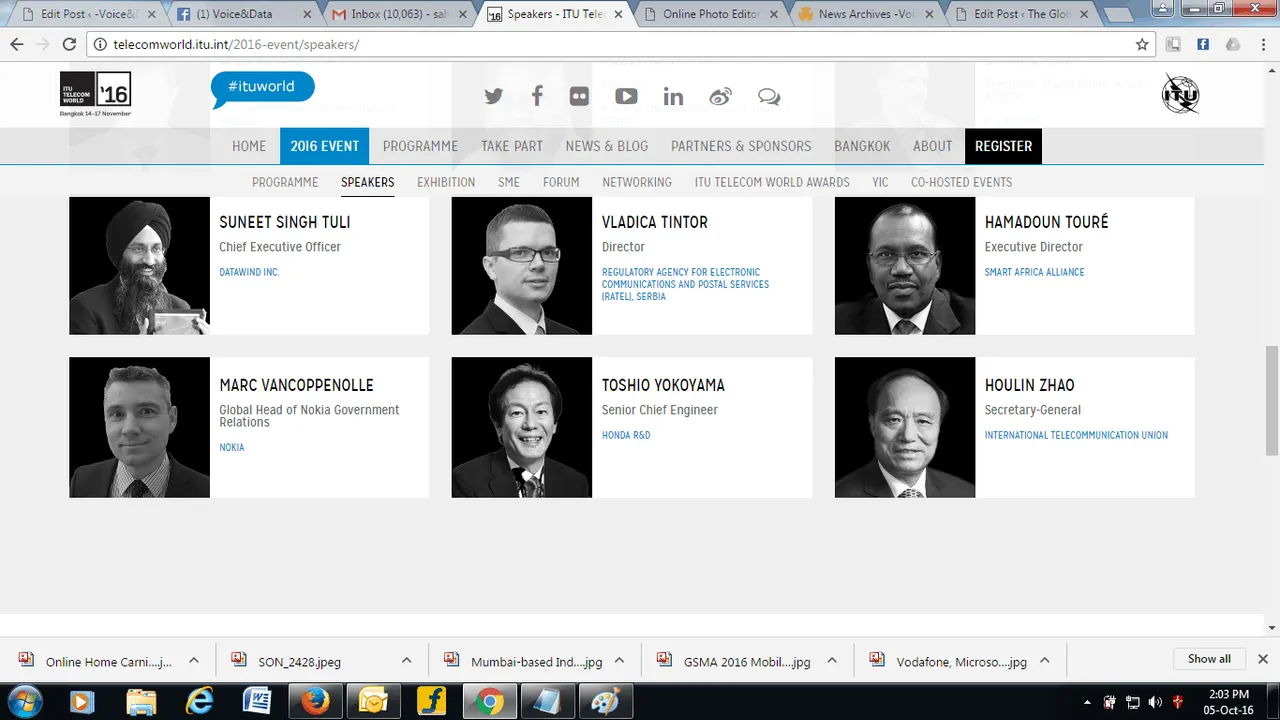Click the #ituworld speech bubble

coord(262,88)
